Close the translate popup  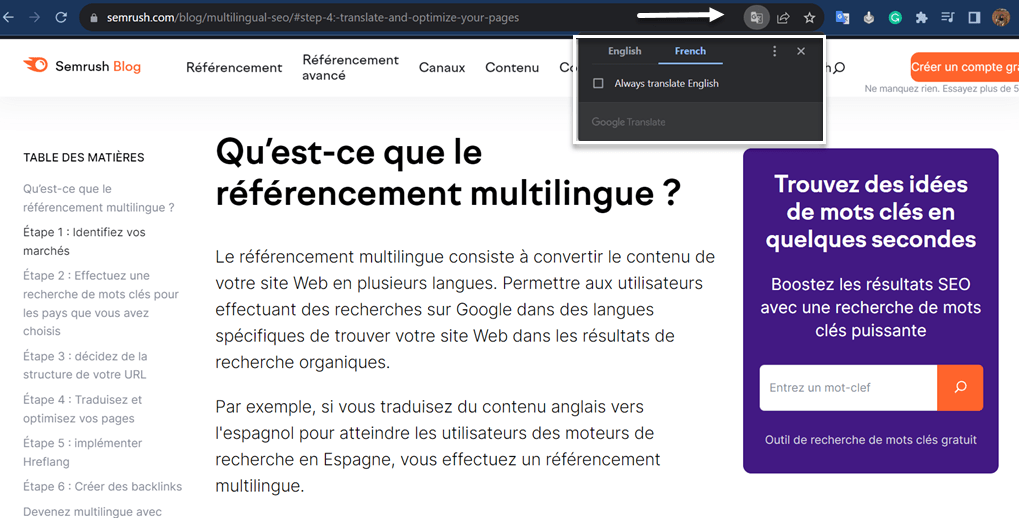coord(801,51)
